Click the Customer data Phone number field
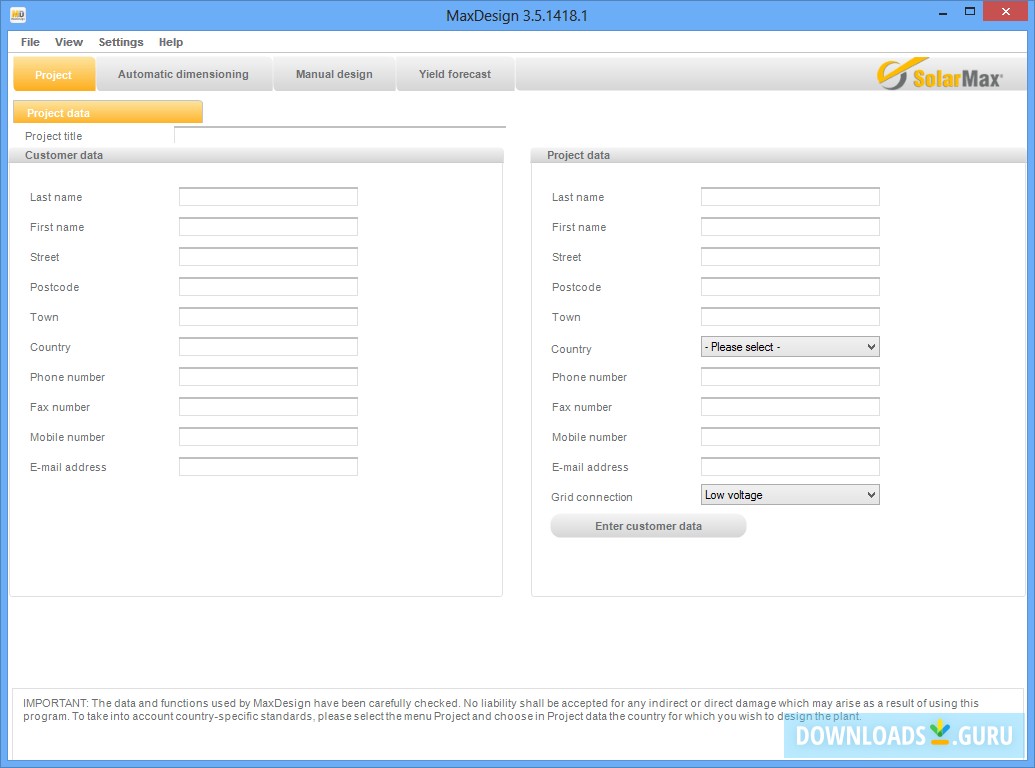This screenshot has width=1035, height=768. click(x=268, y=377)
